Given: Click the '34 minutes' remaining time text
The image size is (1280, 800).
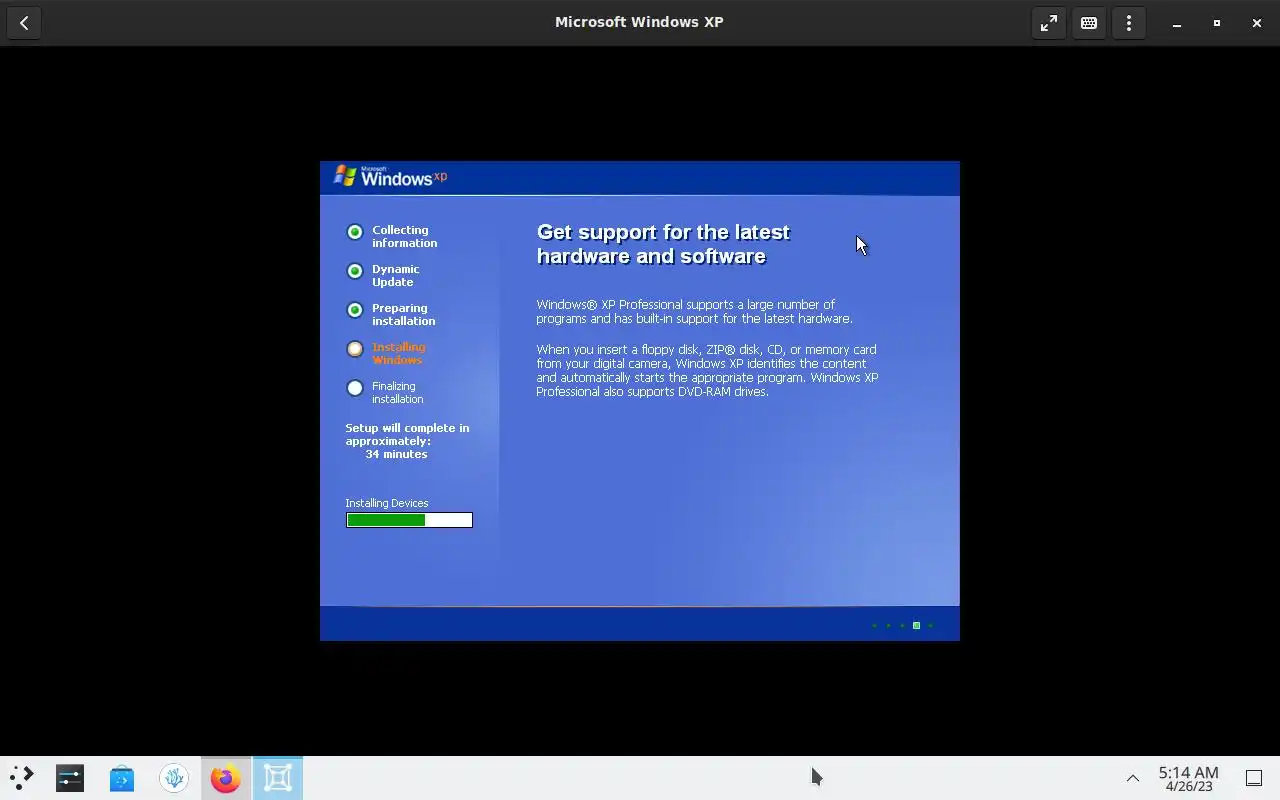Looking at the screenshot, I should click(396, 454).
